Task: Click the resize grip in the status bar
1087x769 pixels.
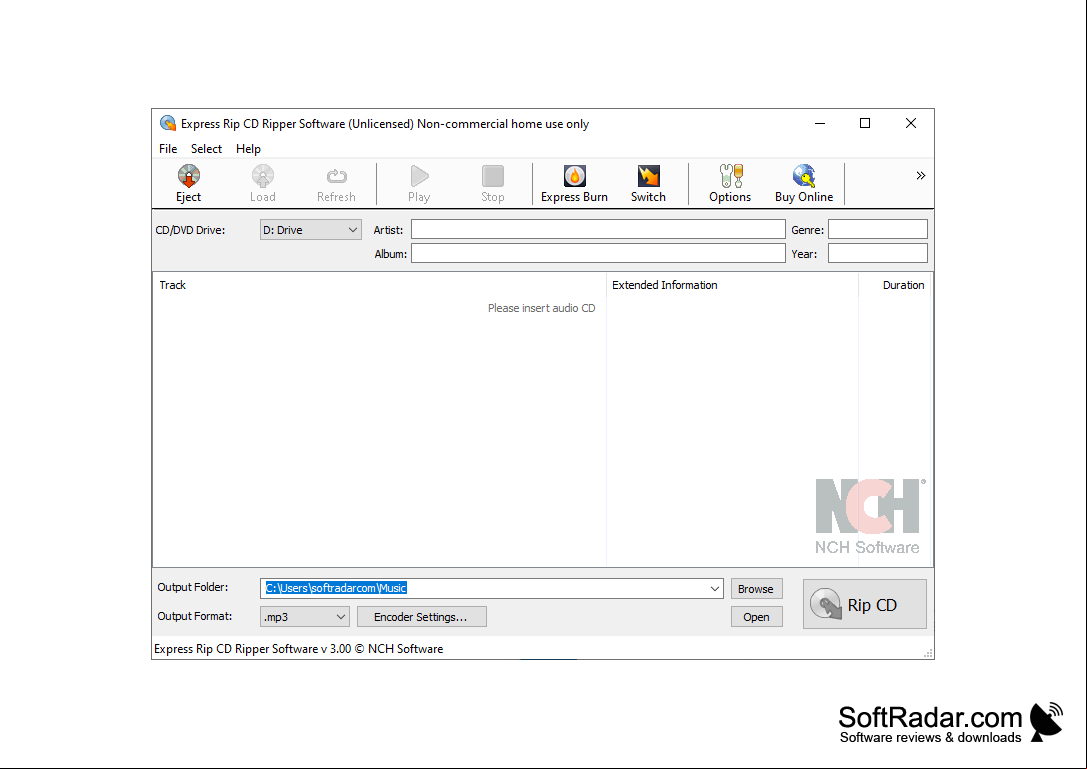Action: tap(928, 653)
